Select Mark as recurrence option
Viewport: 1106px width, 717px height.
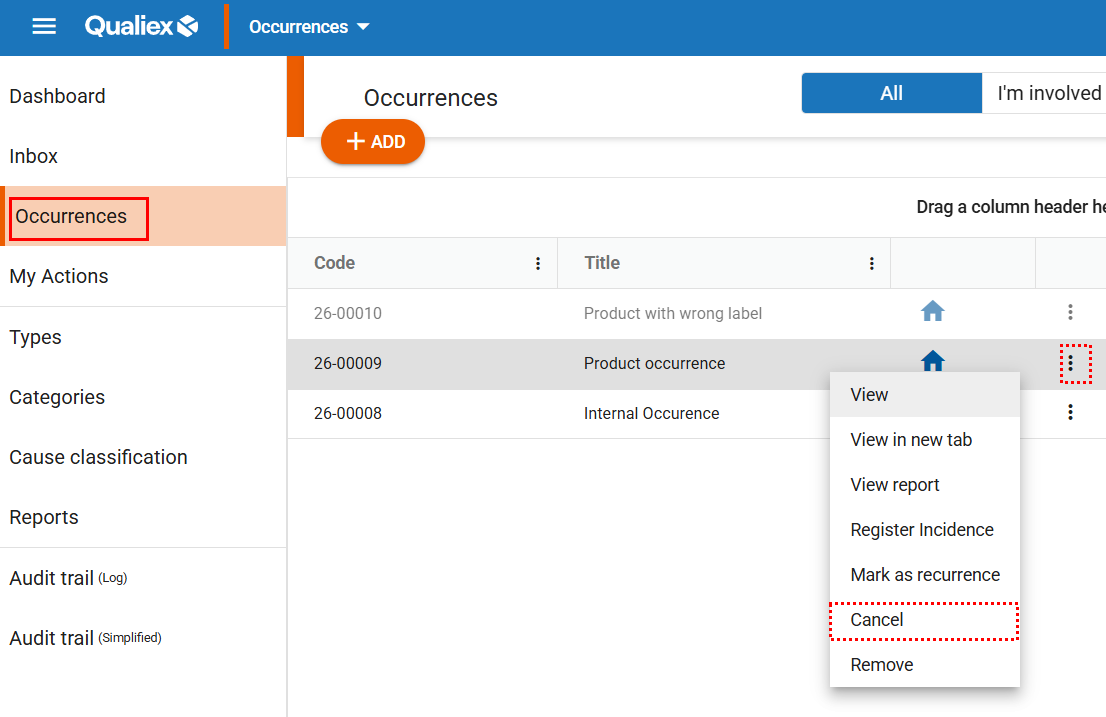tap(925, 575)
